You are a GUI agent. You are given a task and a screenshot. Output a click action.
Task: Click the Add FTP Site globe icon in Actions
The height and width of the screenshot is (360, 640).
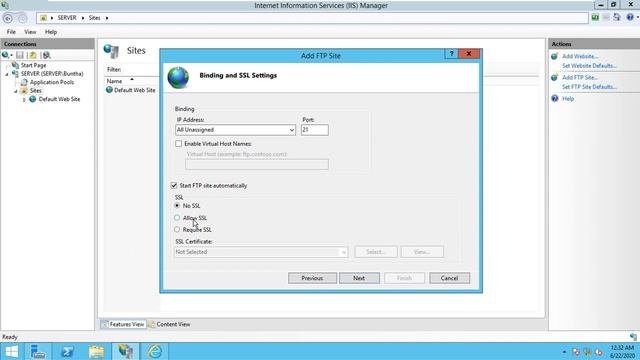(554, 78)
